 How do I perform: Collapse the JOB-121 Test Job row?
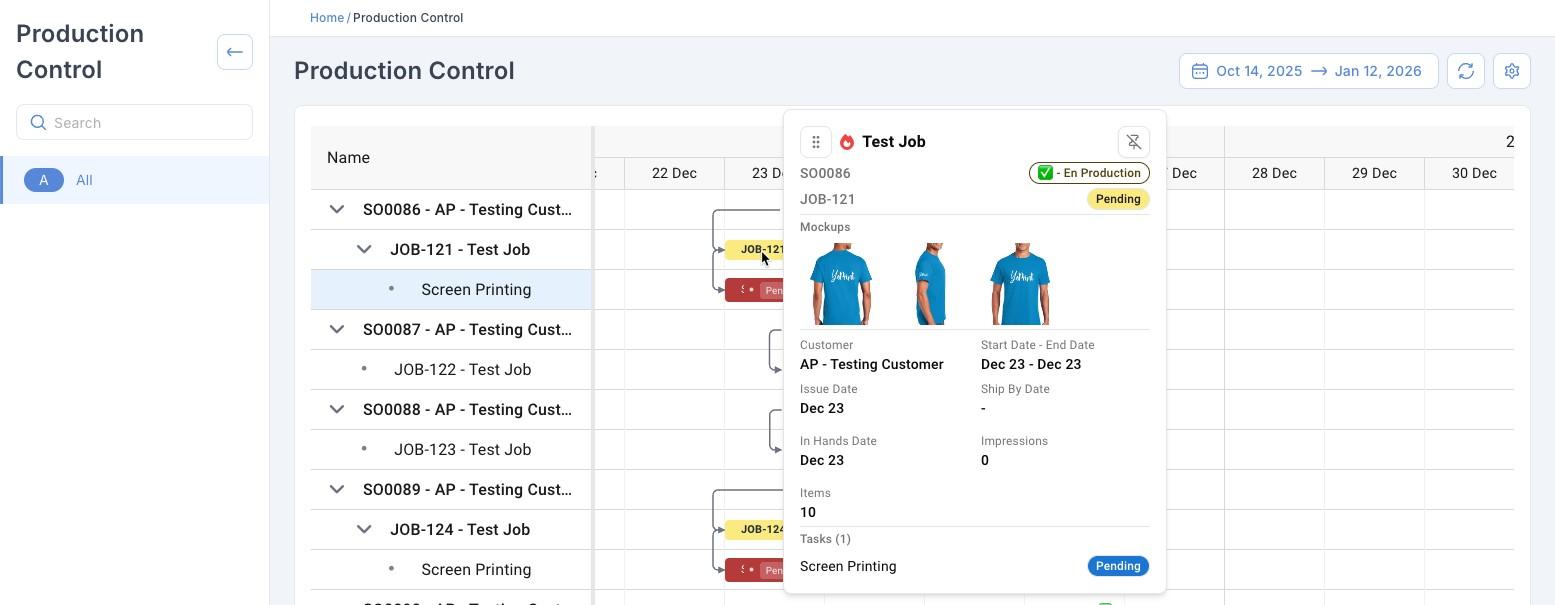click(364, 249)
